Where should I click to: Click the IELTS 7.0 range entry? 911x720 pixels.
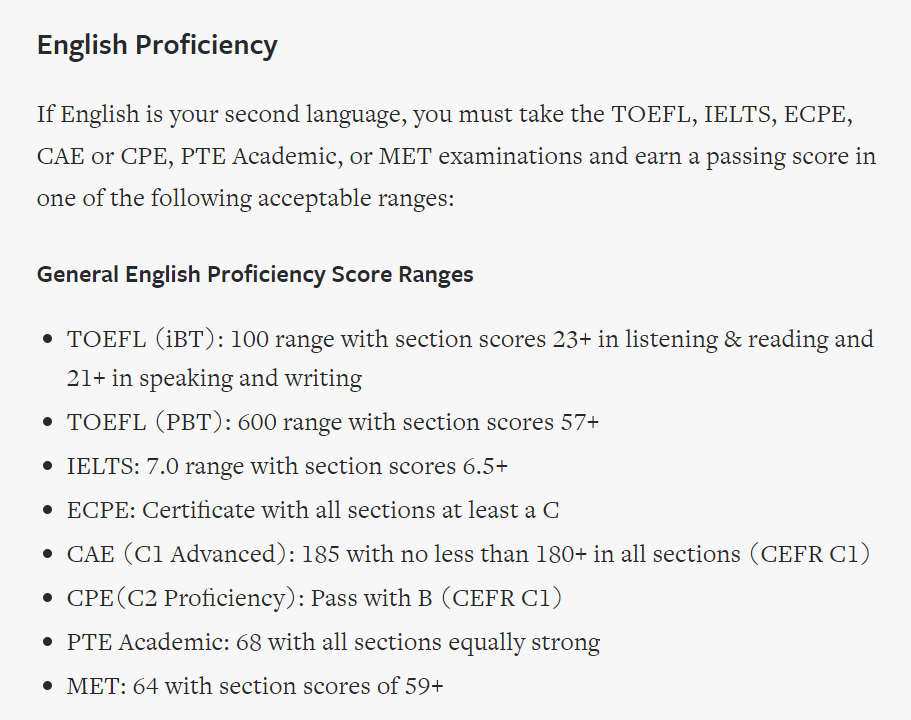click(x=287, y=466)
